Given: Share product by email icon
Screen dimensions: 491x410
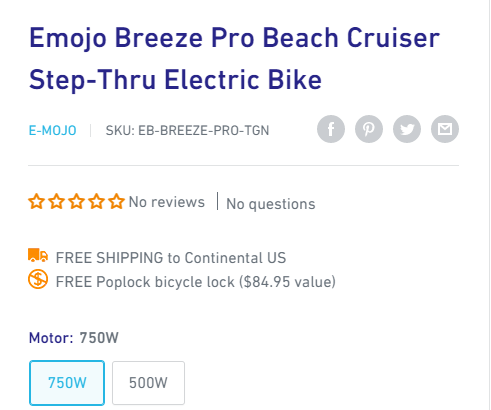Looking at the screenshot, I should [445, 129].
